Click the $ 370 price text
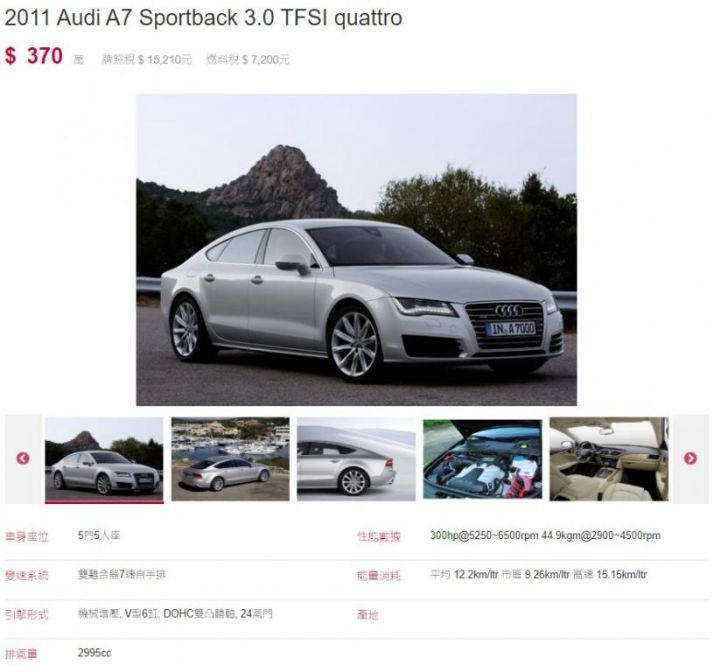 [34, 56]
